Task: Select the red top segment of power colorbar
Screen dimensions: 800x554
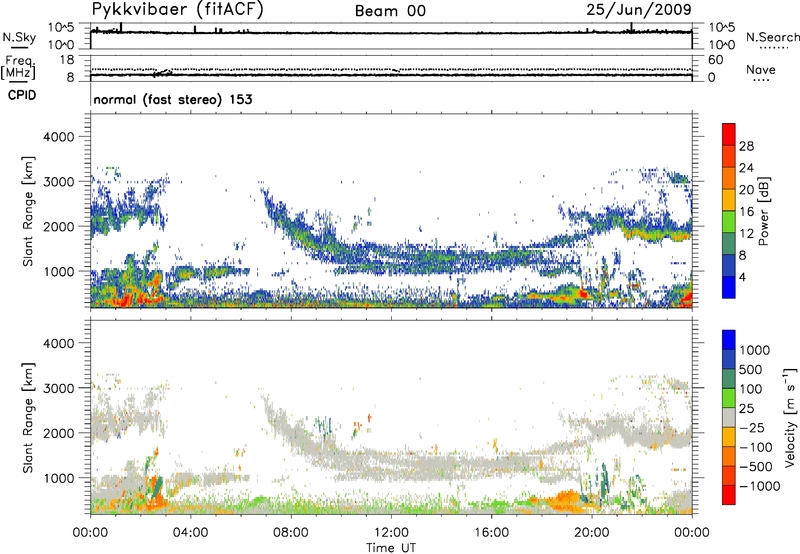Action: click(x=729, y=135)
